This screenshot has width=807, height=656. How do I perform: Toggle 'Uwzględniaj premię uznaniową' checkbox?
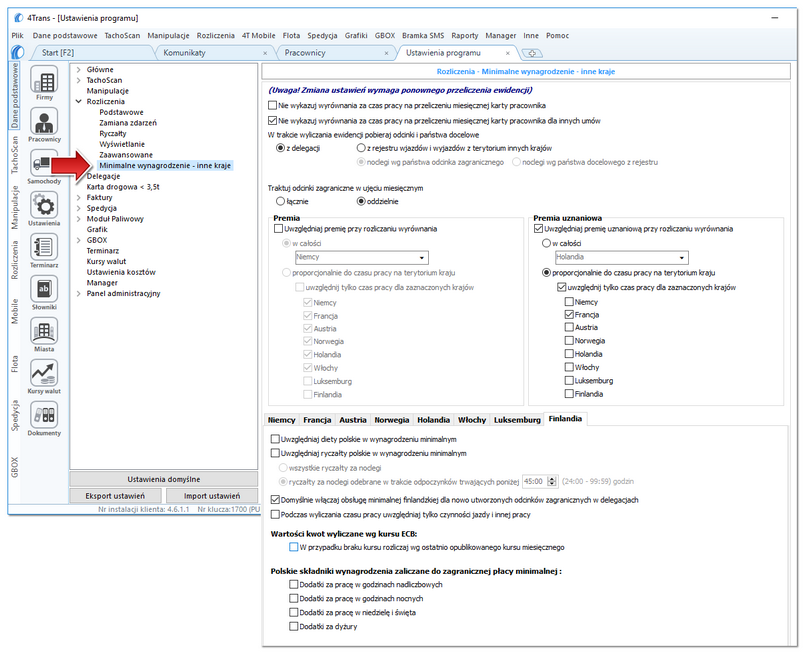[538, 228]
